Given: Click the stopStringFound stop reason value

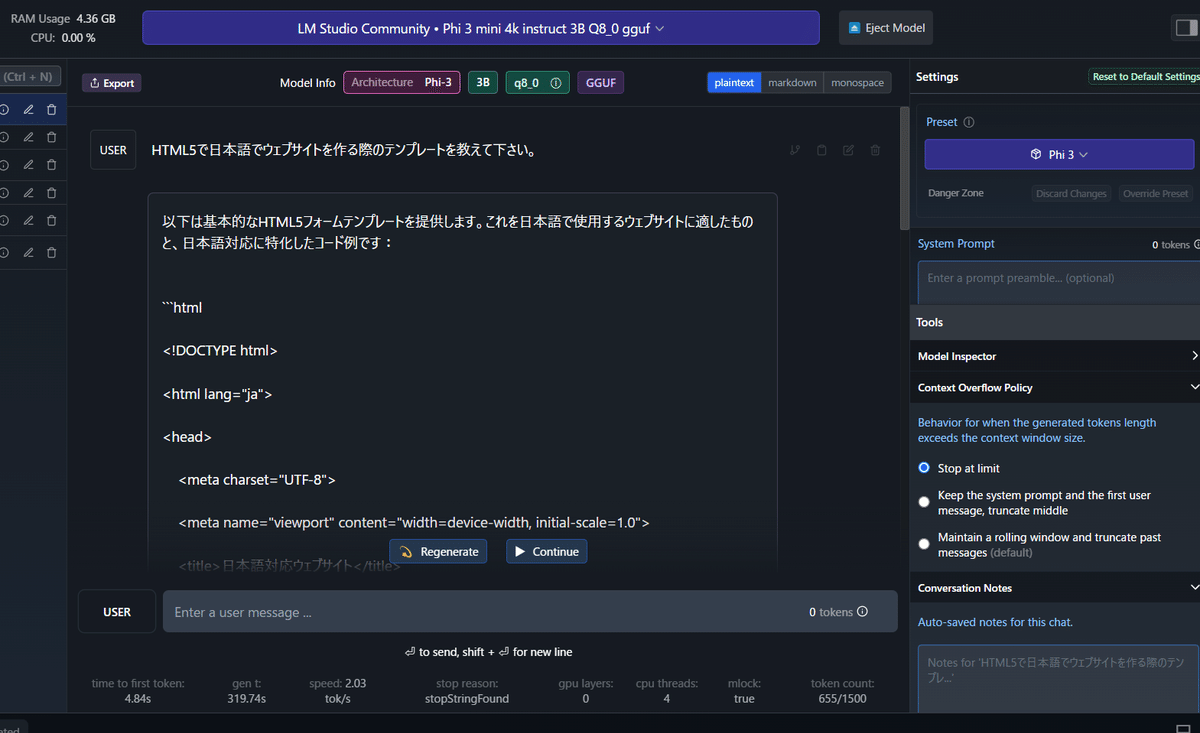Looking at the screenshot, I should (x=467, y=699).
